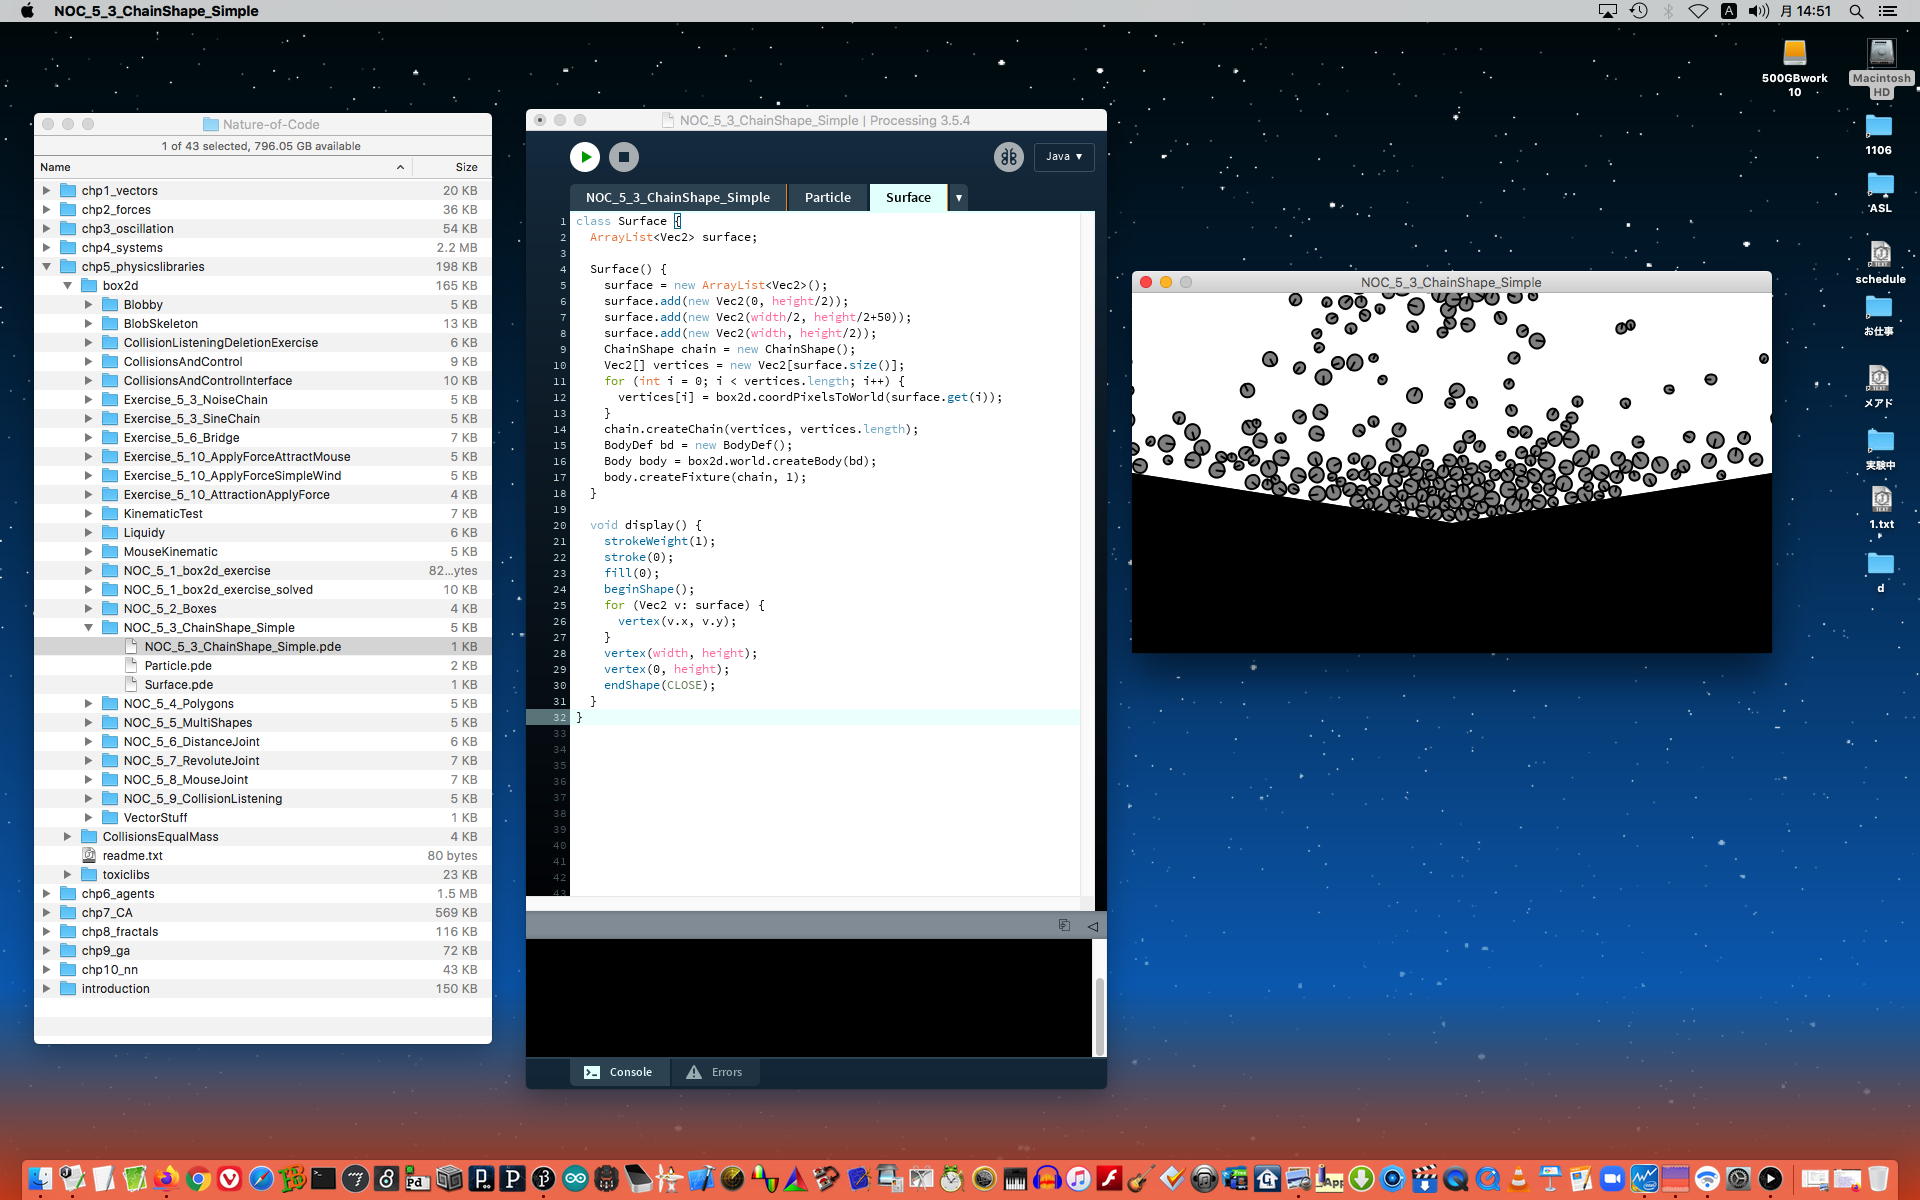The width and height of the screenshot is (1920, 1200).
Task: Click the console collapse arrow icon
Action: [1092, 926]
